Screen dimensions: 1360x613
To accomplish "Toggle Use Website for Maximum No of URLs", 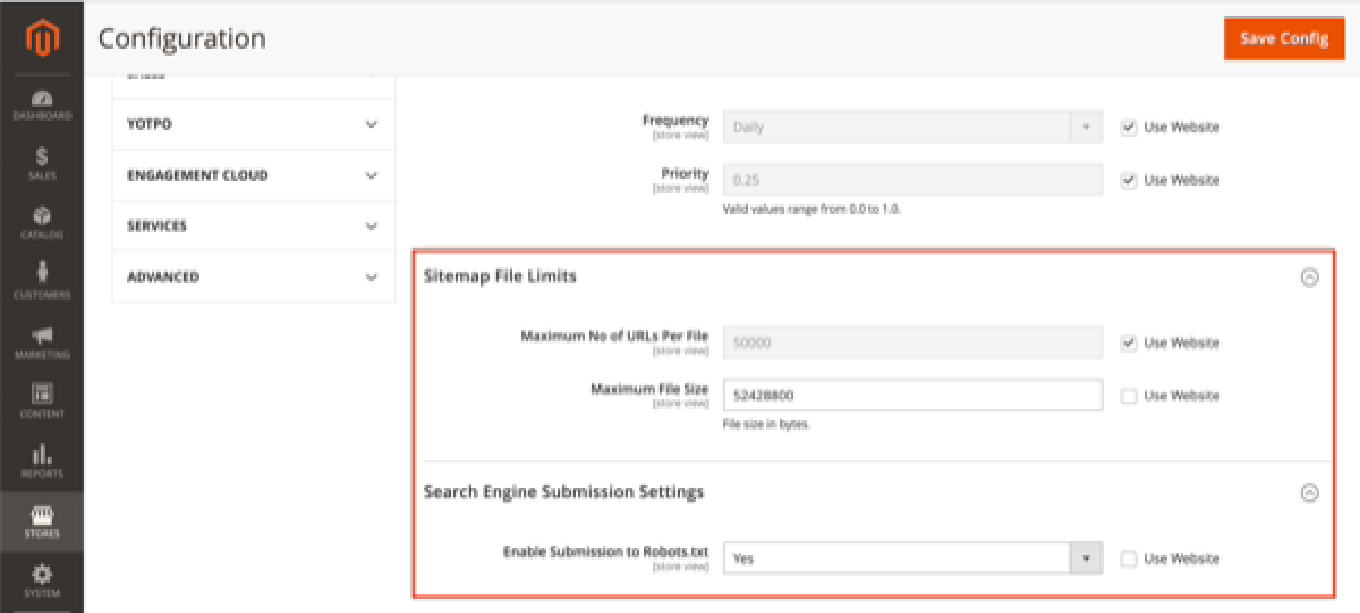I will [x=1129, y=343].
